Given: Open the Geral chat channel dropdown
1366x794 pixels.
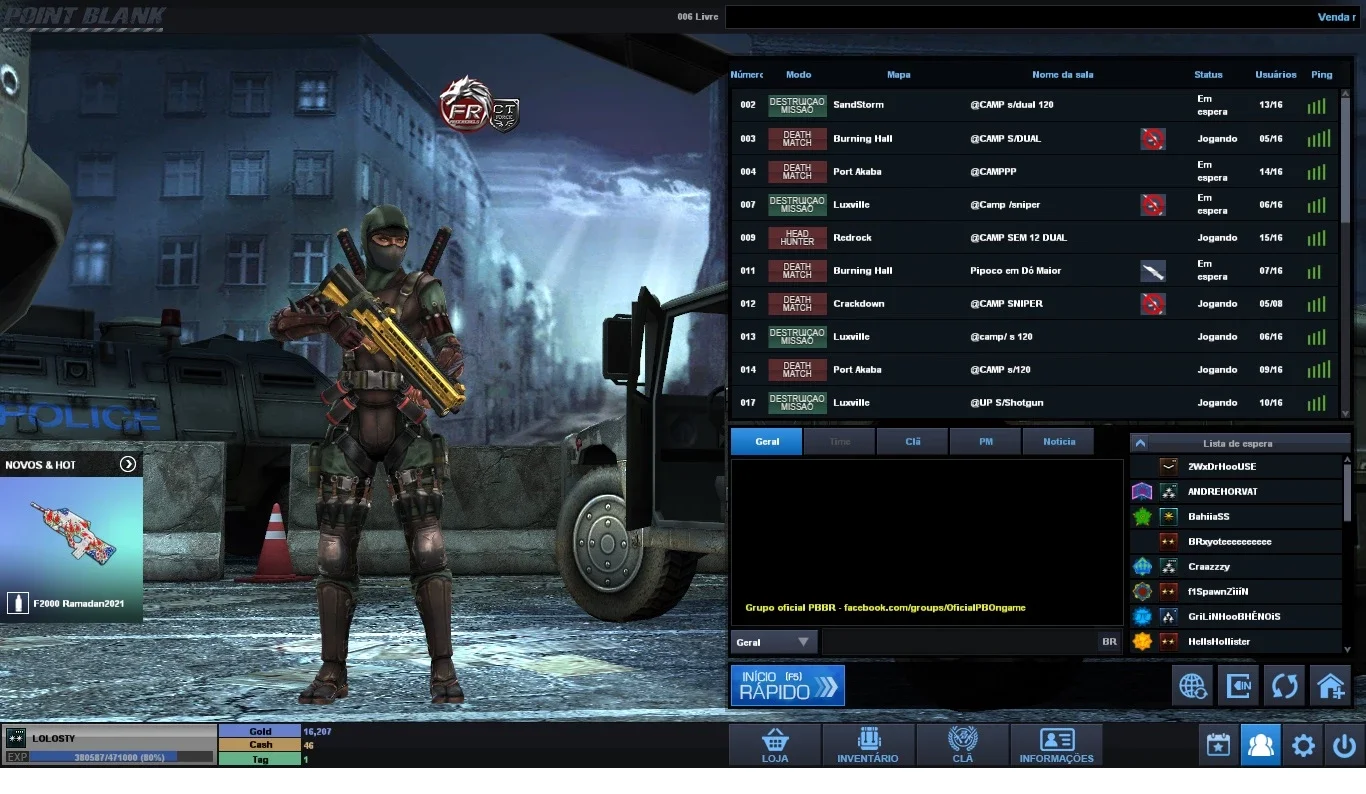Looking at the screenshot, I should [773, 642].
